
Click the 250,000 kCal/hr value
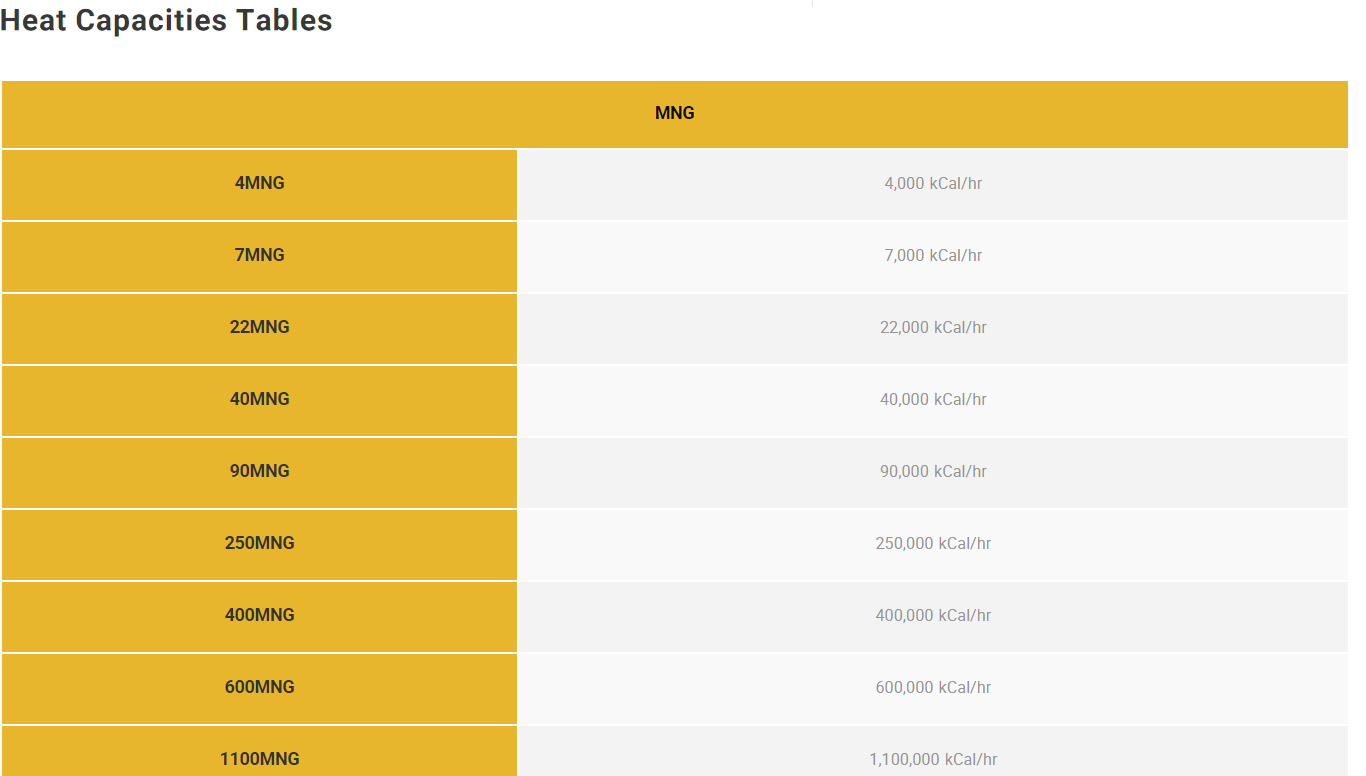933,544
